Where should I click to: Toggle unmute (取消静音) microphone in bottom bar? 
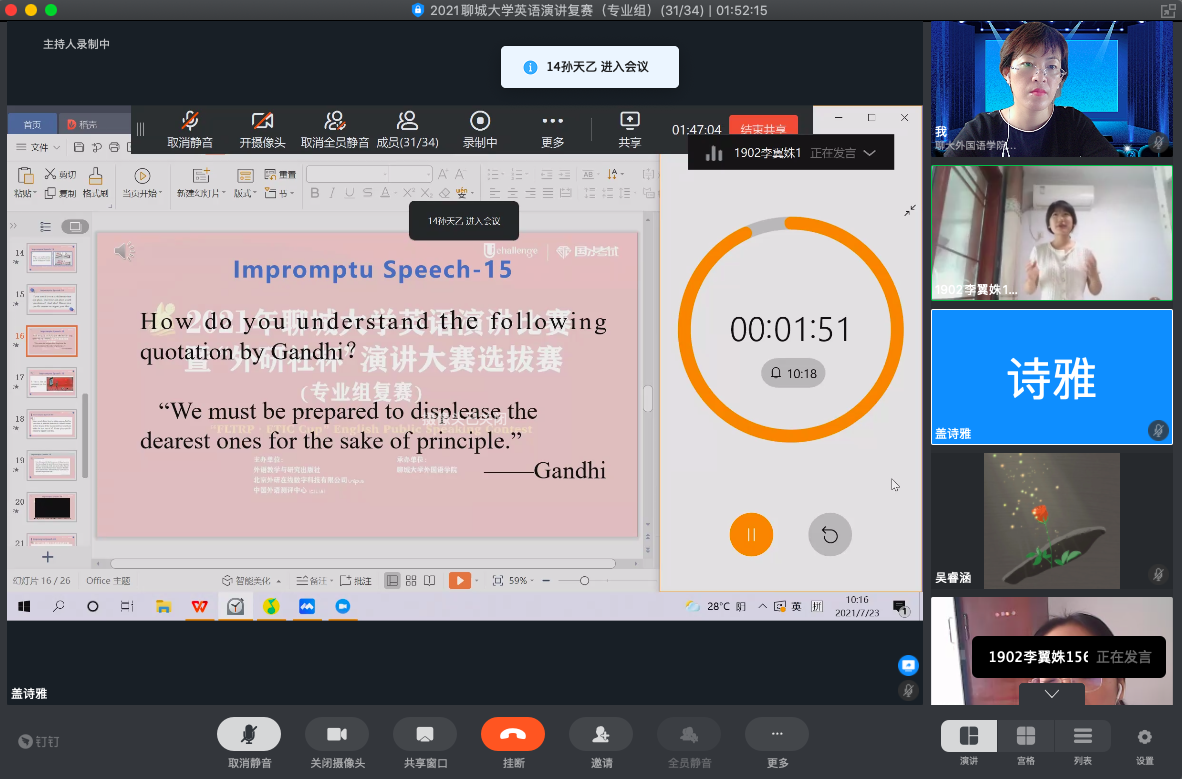point(249,735)
